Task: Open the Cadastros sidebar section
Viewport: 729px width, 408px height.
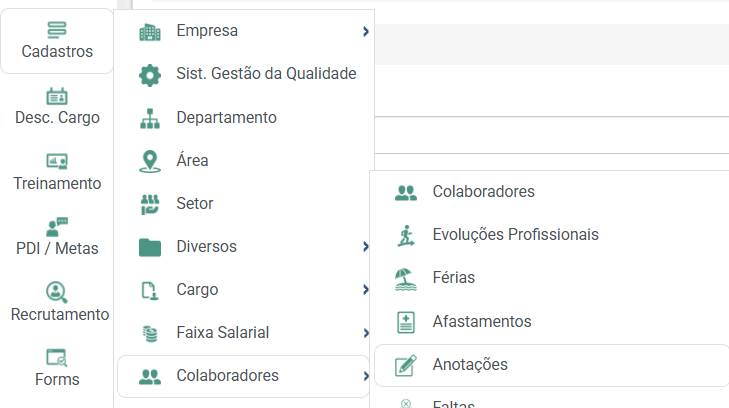Action: pyautogui.click(x=57, y=41)
